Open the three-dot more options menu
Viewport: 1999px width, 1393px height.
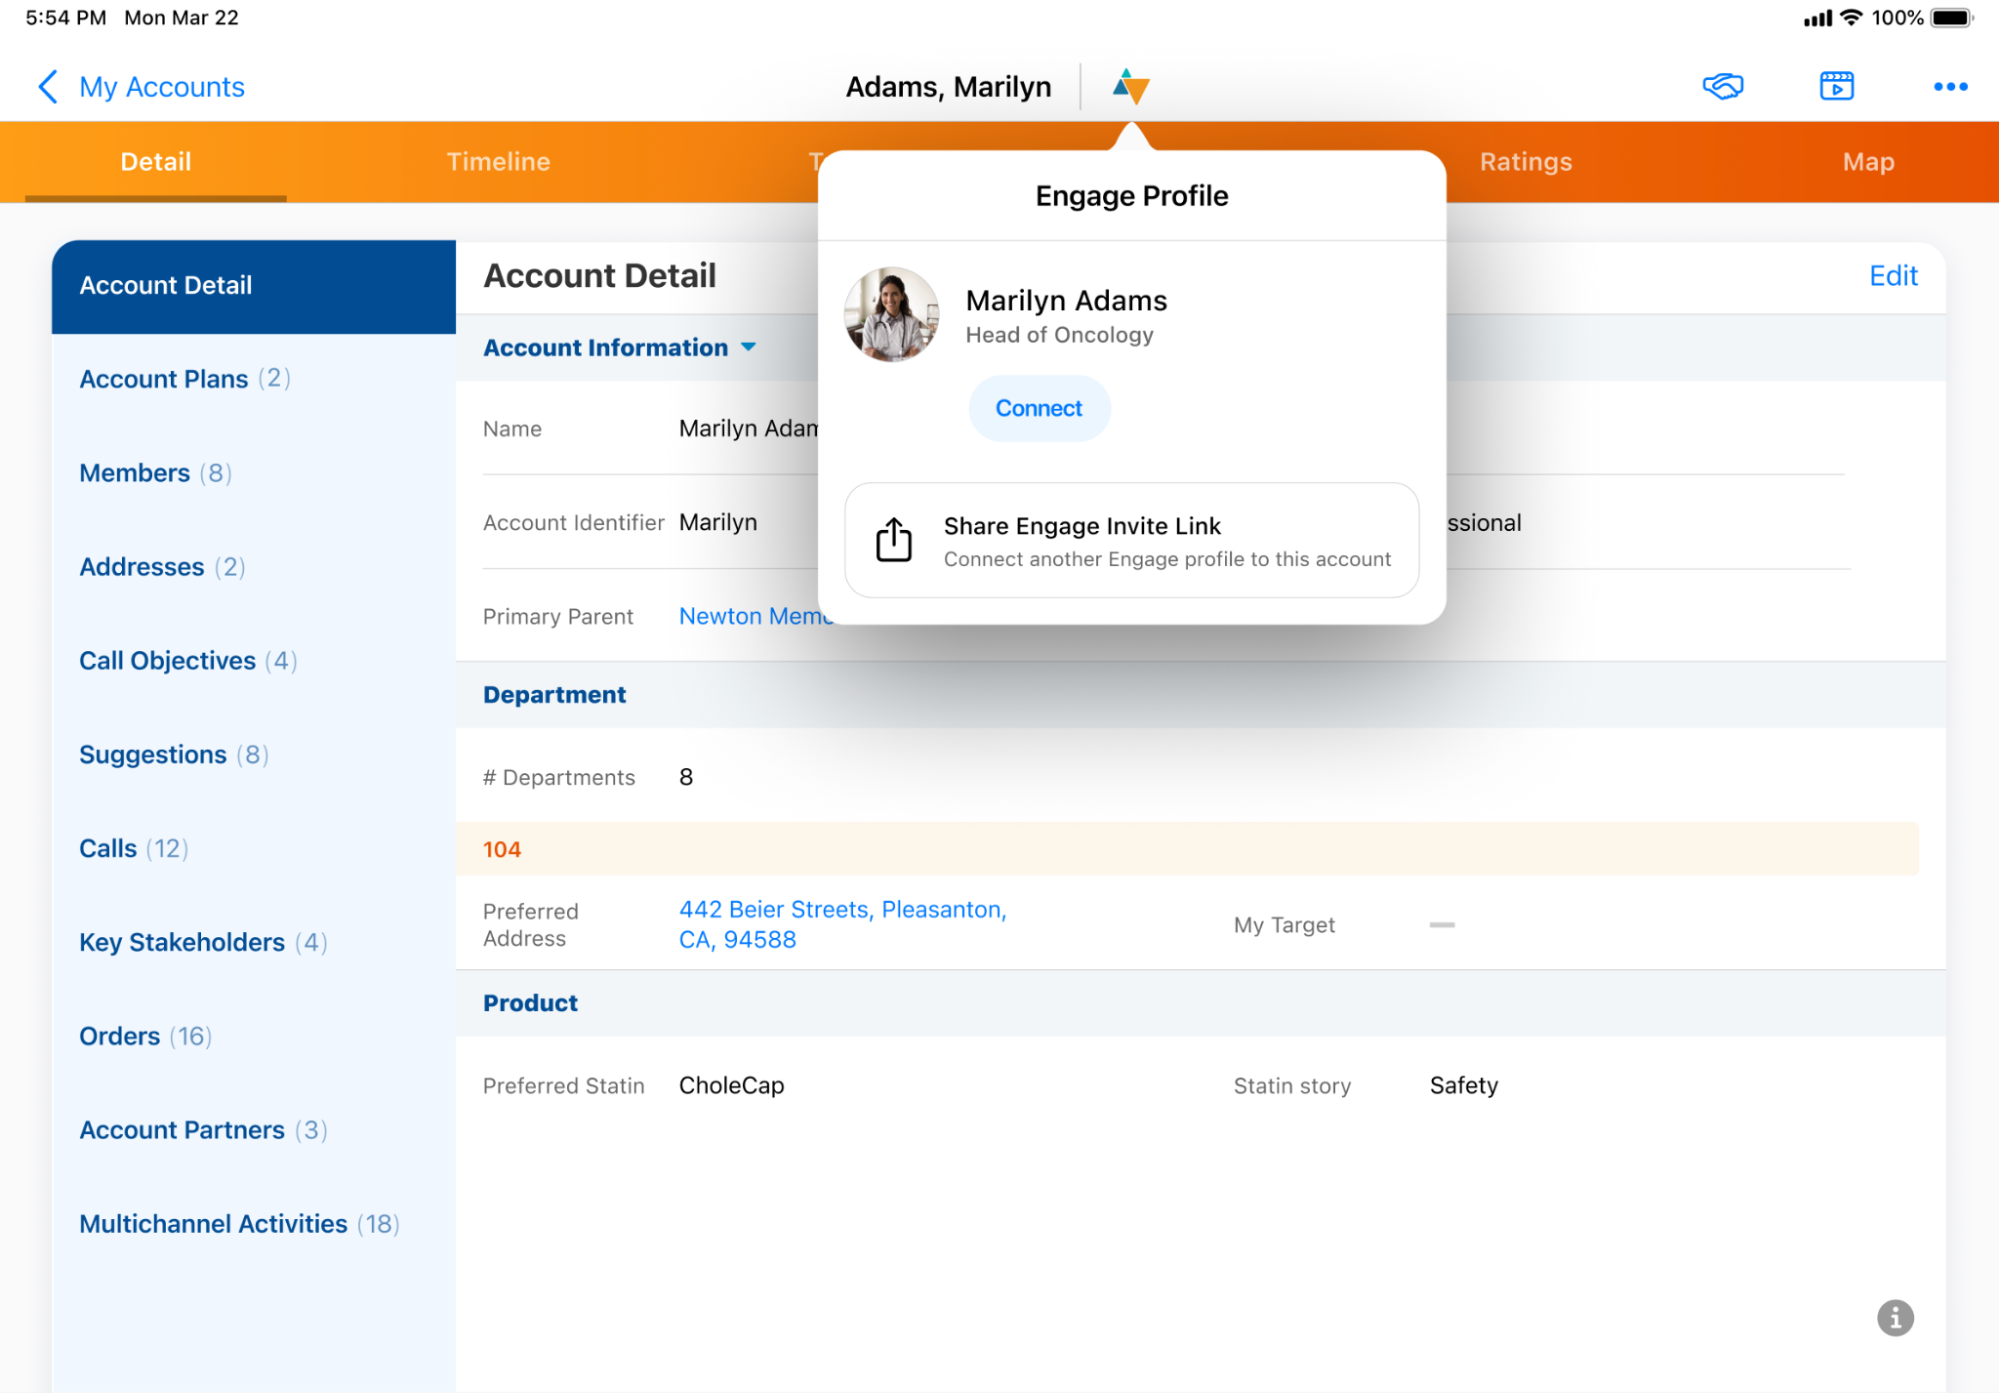[1949, 87]
